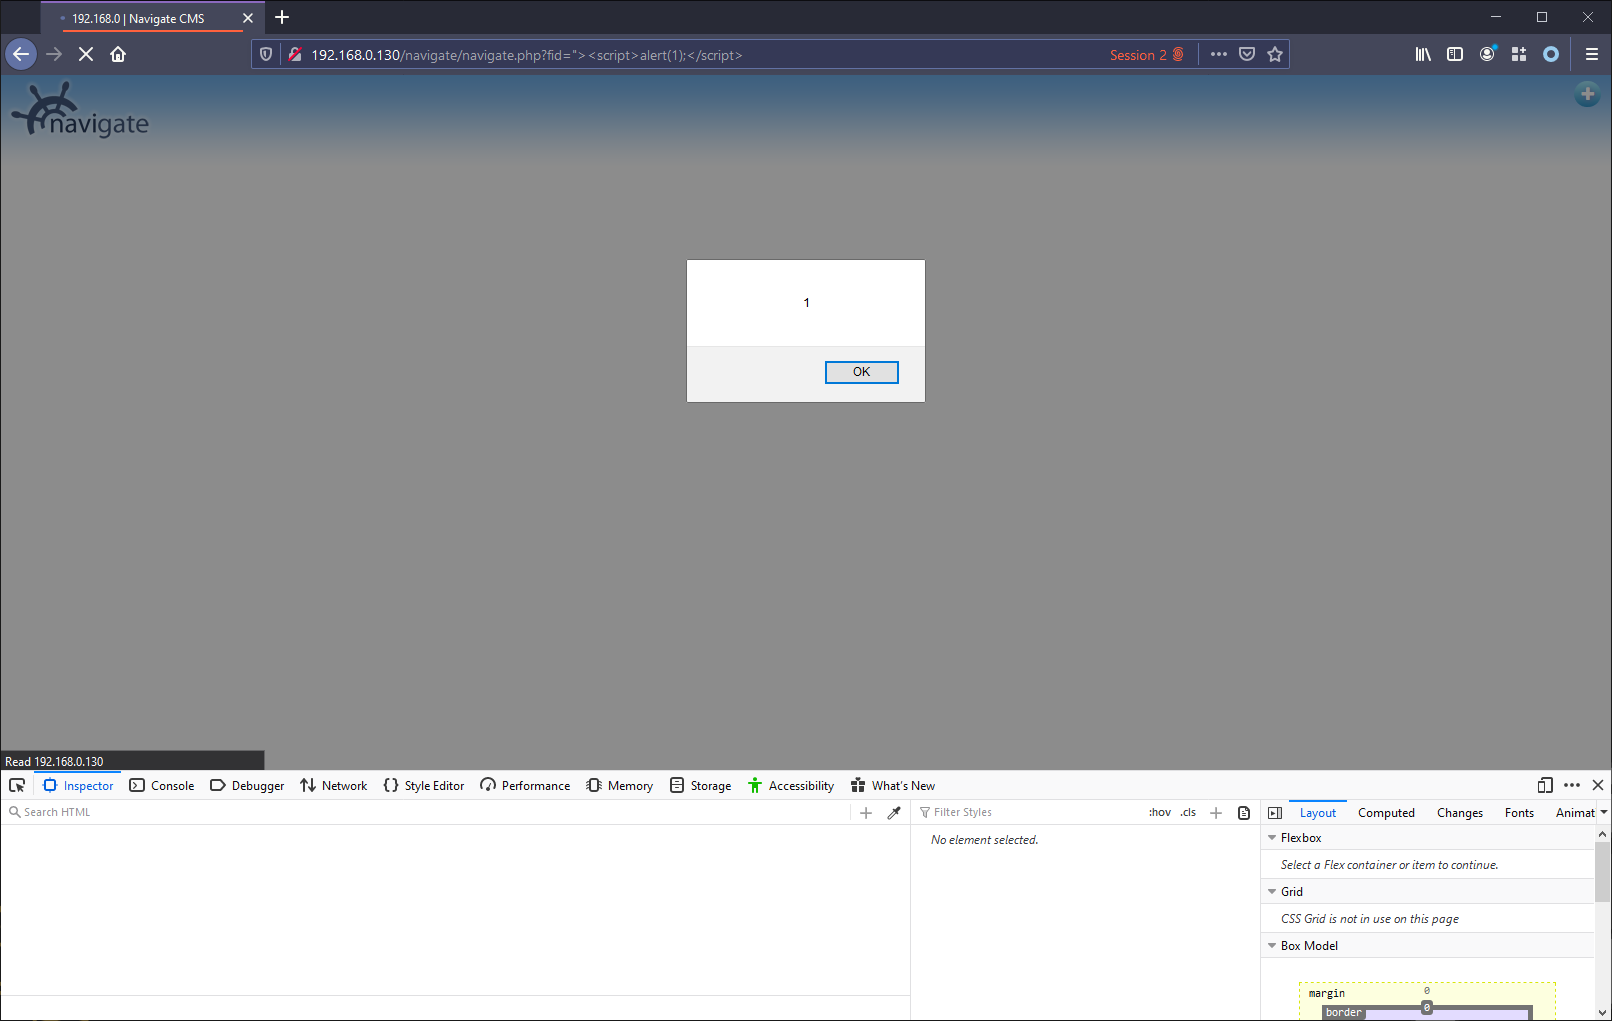Collapse the Grid section

pos(1272,892)
